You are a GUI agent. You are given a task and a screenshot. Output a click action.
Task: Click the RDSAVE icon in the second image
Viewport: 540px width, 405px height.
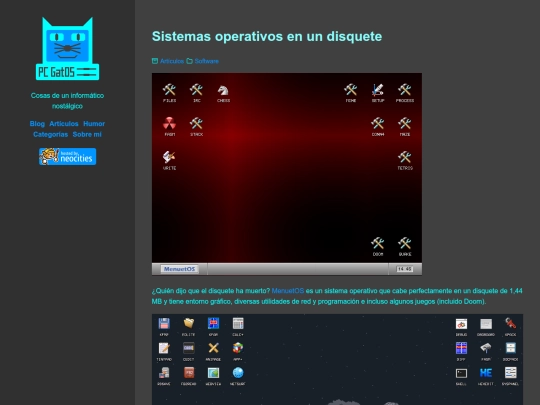164,376
